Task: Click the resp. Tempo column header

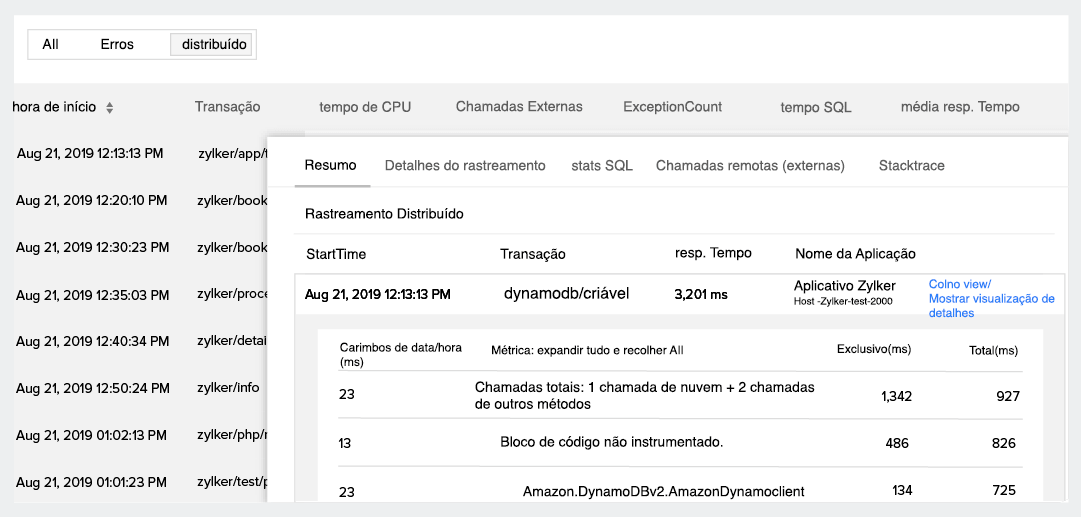Action: [x=713, y=253]
